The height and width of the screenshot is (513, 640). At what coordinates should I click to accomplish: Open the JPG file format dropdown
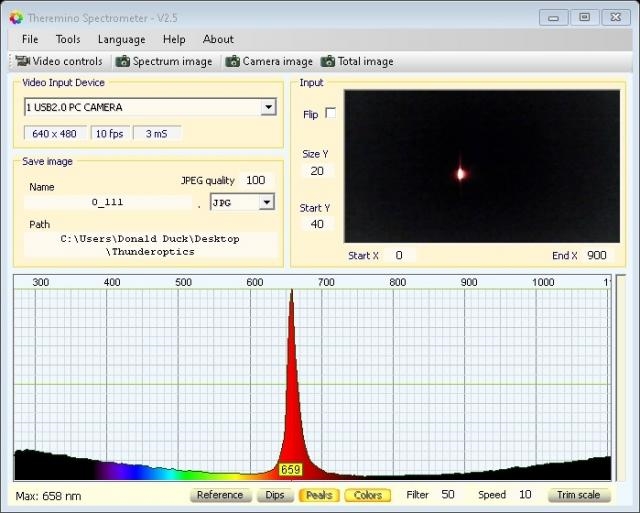click(266, 202)
